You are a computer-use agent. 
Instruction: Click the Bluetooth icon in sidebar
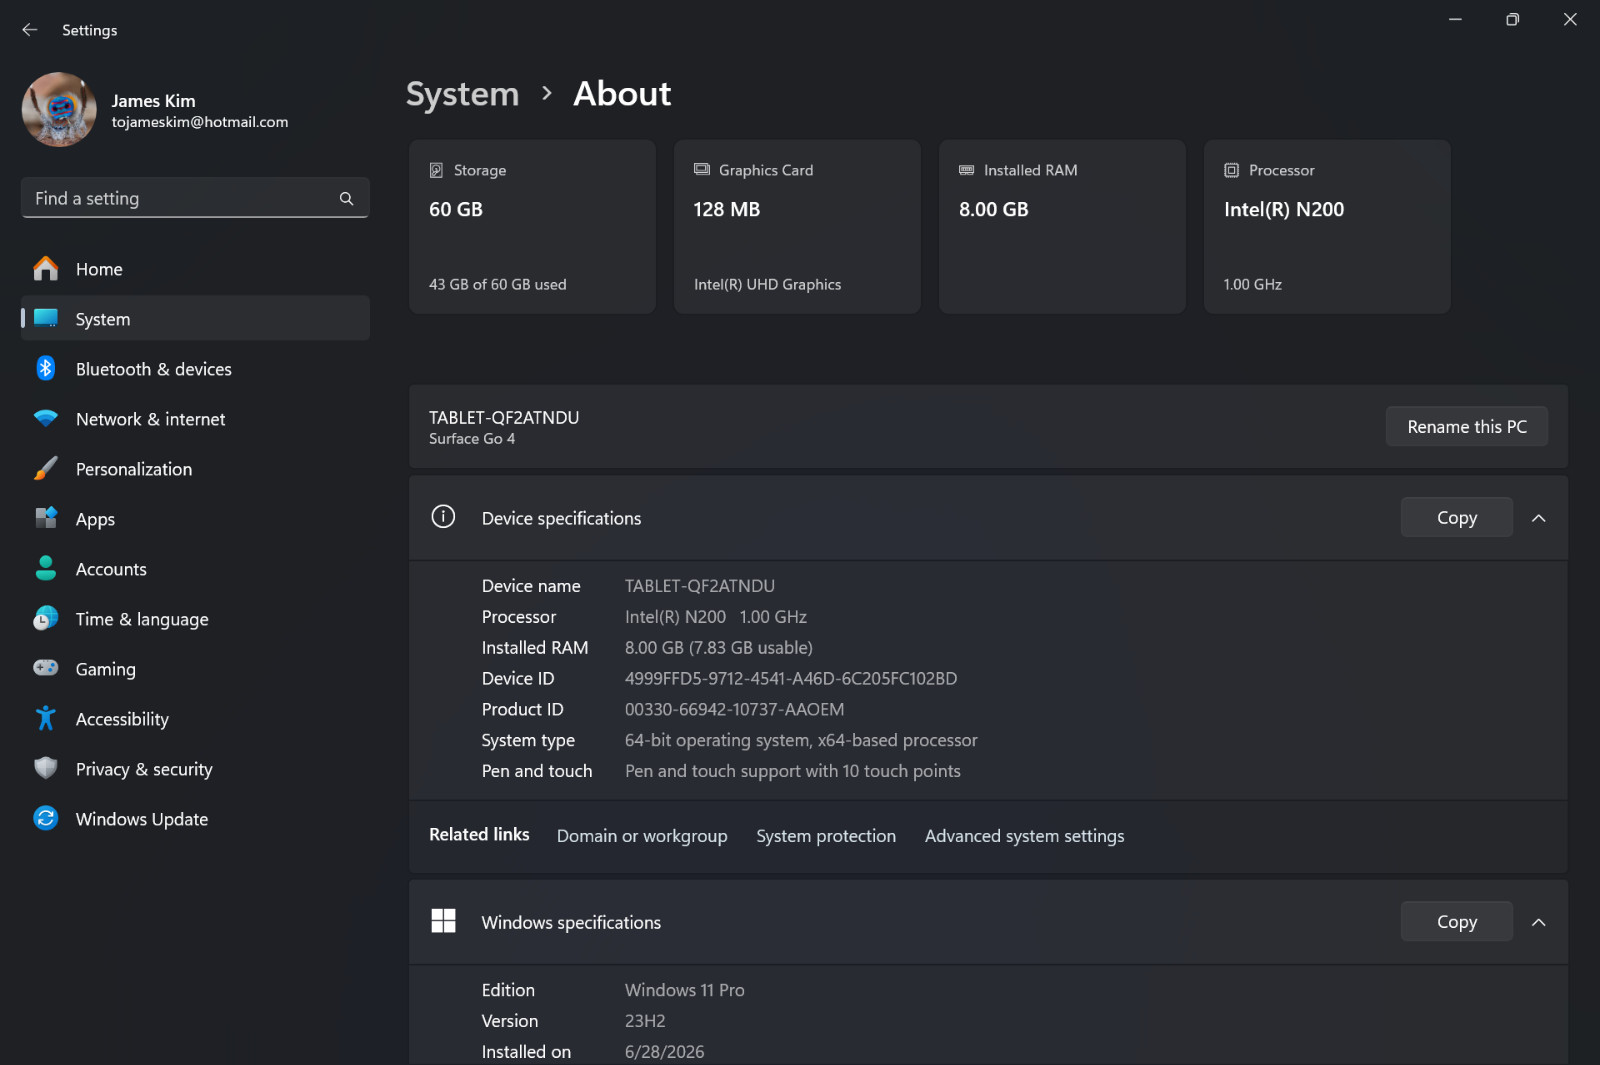[x=46, y=368]
